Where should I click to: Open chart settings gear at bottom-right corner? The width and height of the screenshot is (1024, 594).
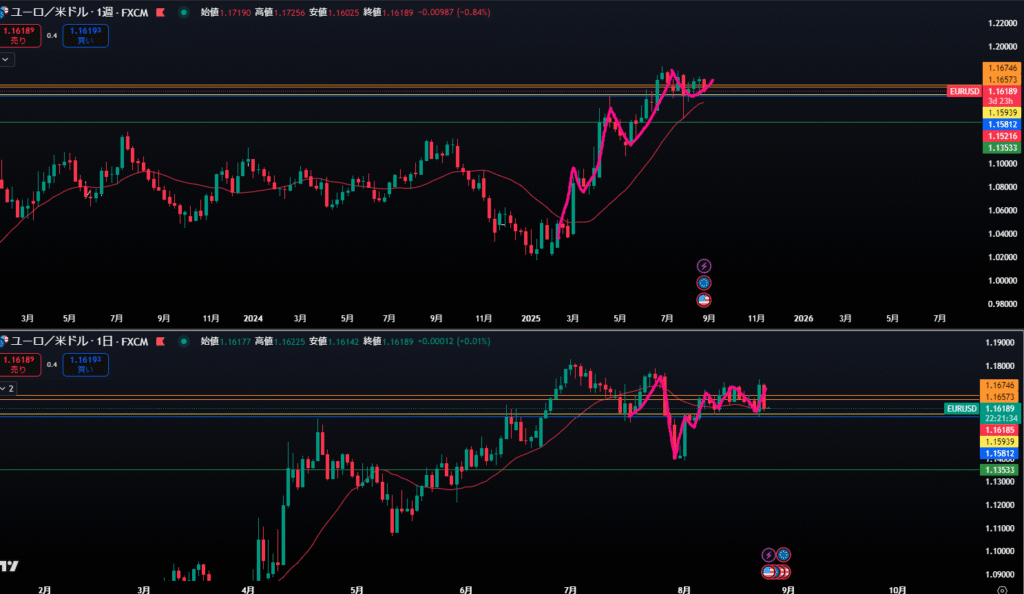point(1002,590)
